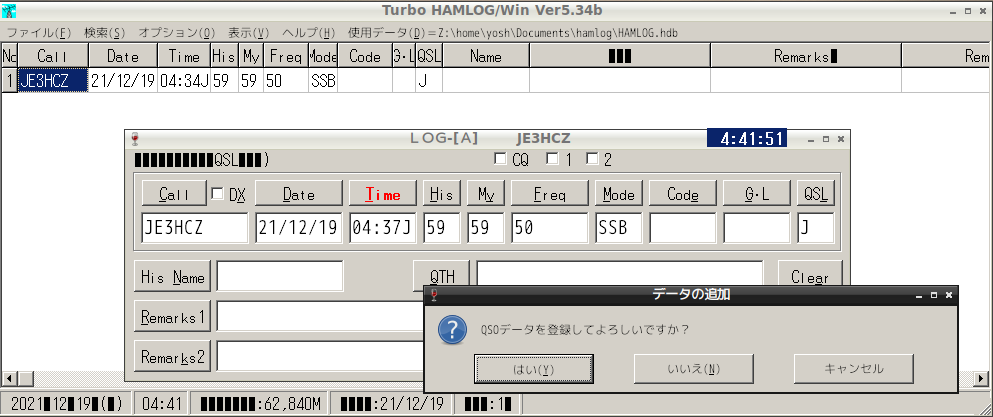Click the callsign input field containing JE3HCZ
This screenshot has height=417, width=993.
(x=195, y=228)
